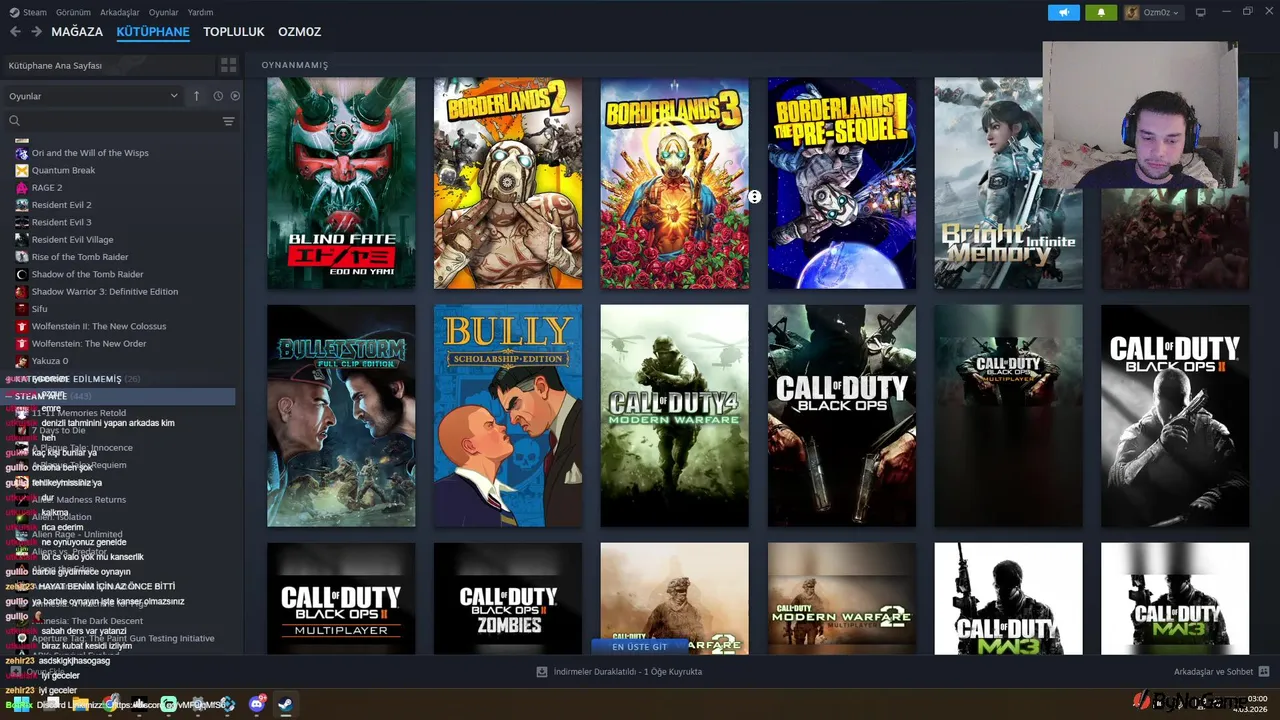Open File Explorer from the taskbar
The width and height of the screenshot is (1280, 720).
(80, 704)
